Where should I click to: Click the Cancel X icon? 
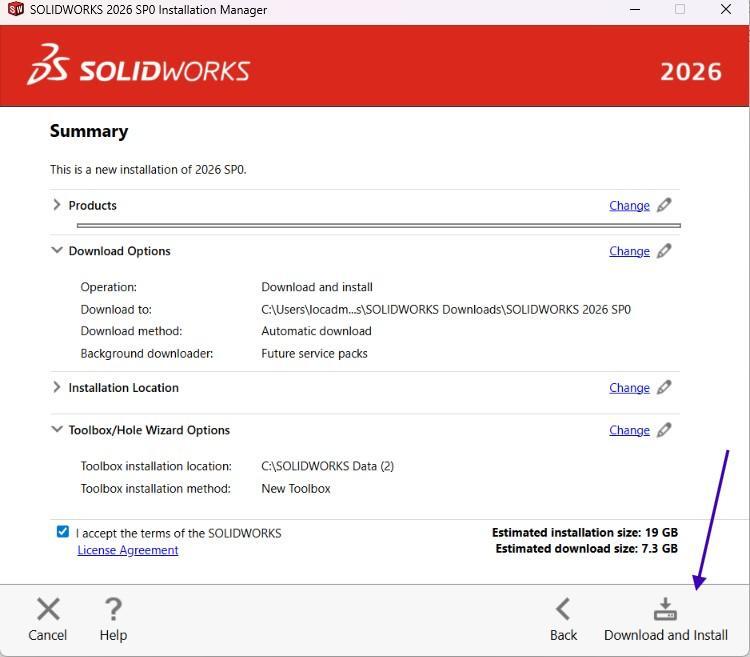pyautogui.click(x=48, y=609)
